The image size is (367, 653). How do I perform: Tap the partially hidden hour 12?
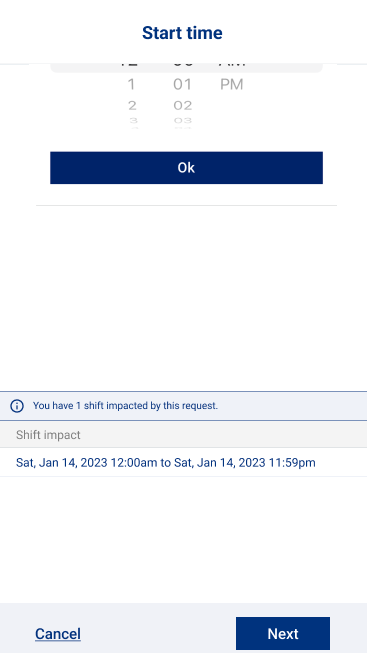point(129,65)
